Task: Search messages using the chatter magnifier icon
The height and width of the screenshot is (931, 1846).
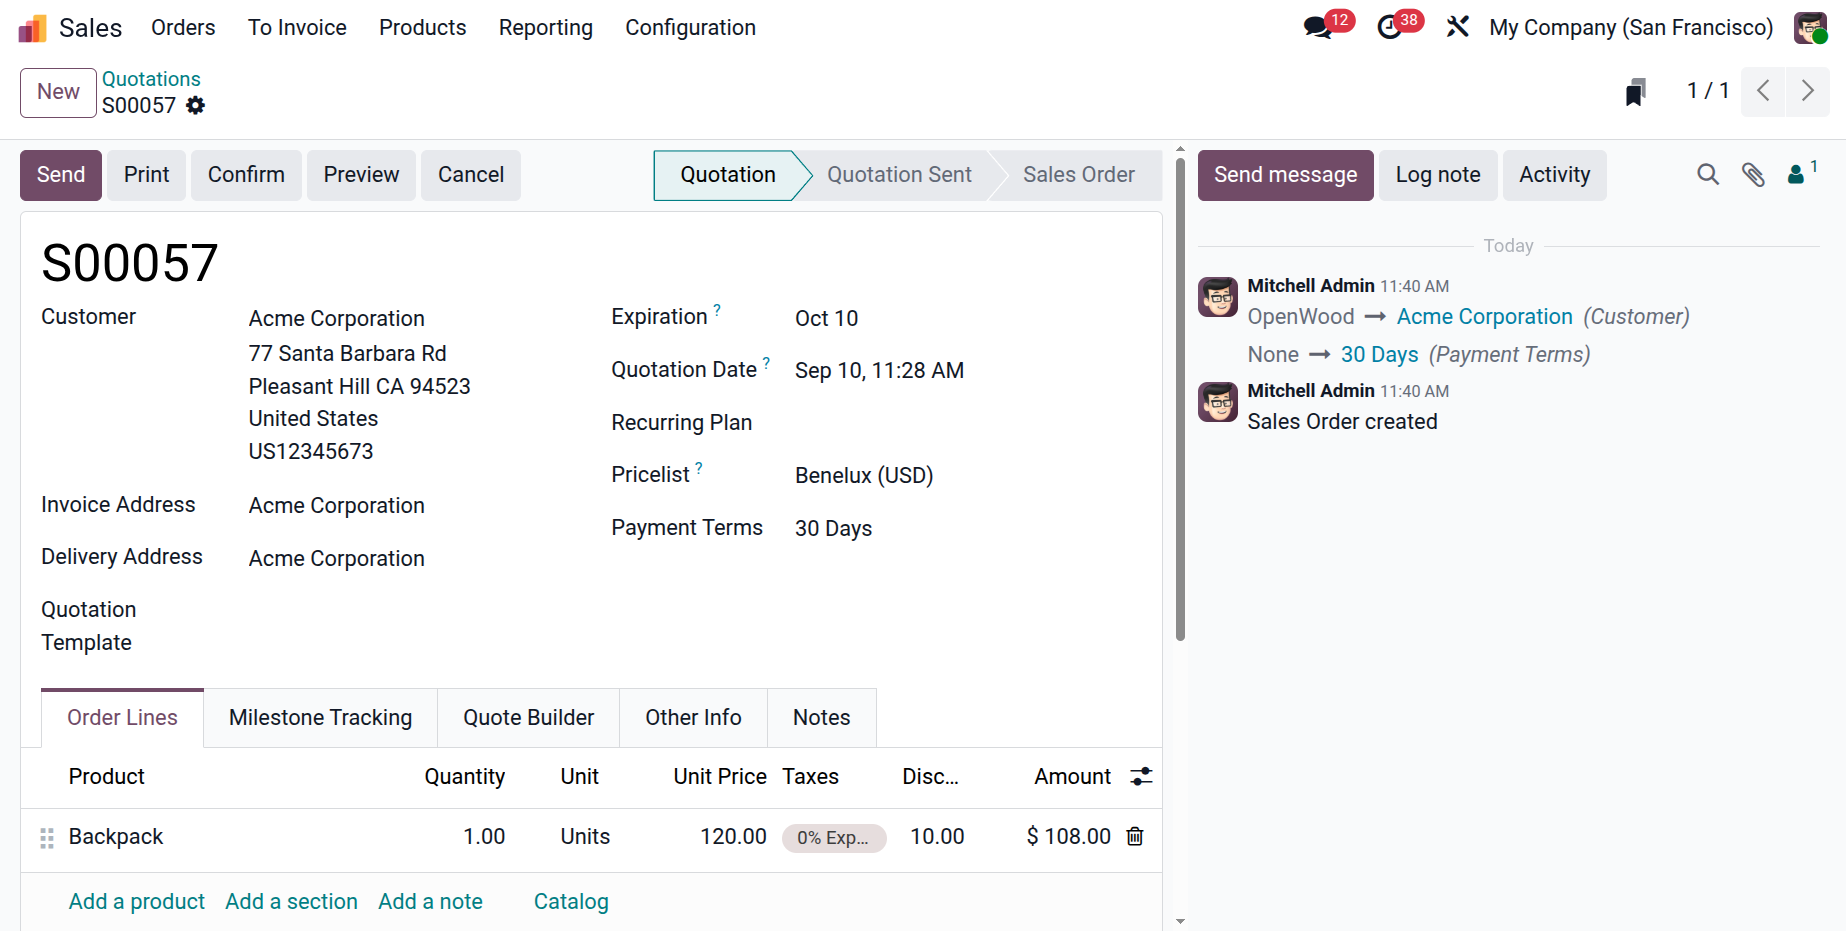Action: (x=1708, y=175)
